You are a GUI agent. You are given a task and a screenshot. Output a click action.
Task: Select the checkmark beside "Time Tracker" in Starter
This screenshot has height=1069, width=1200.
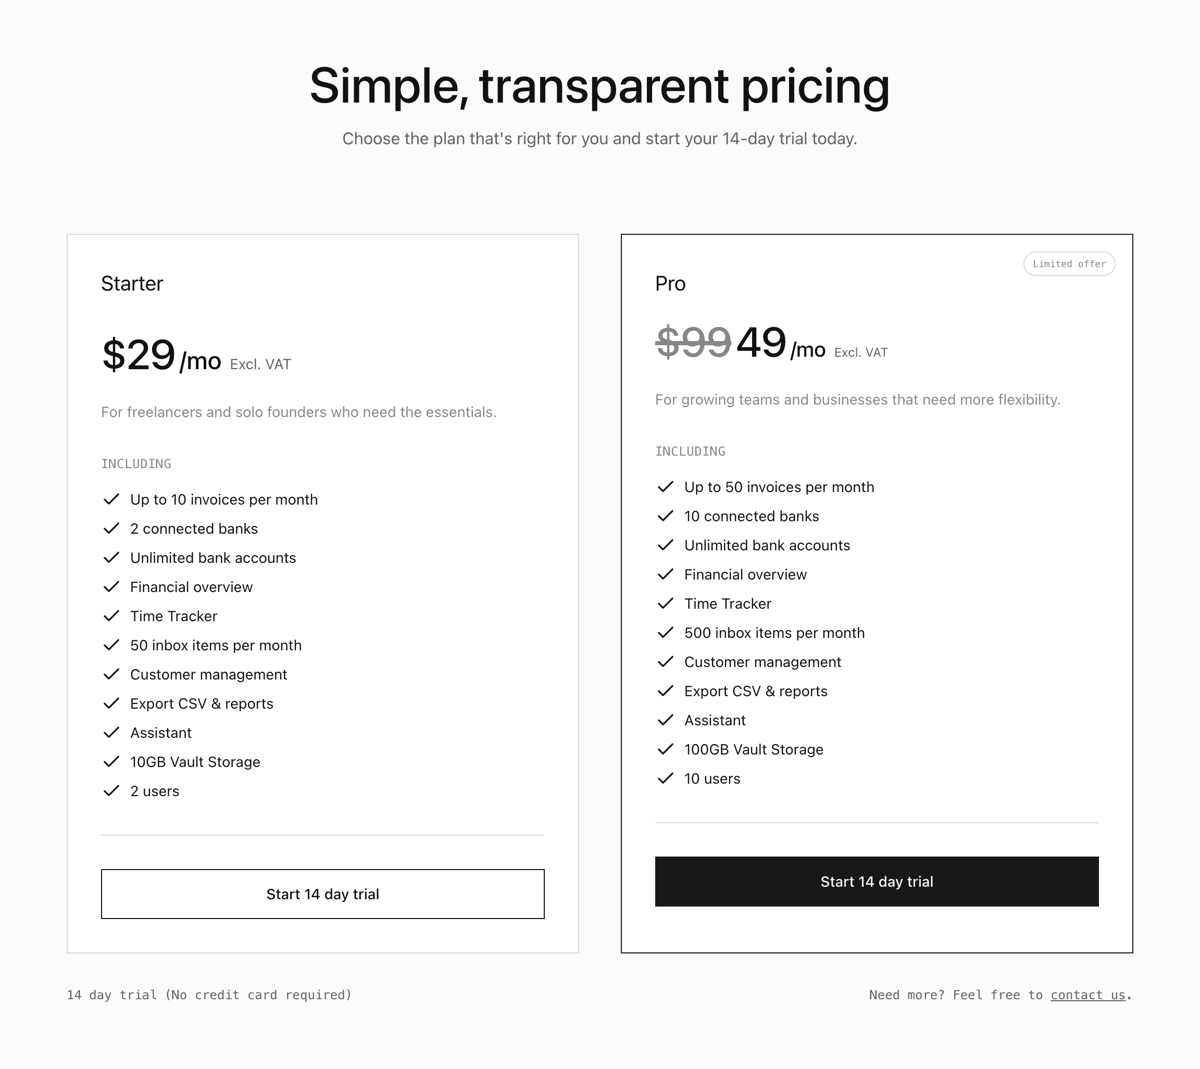(111, 616)
